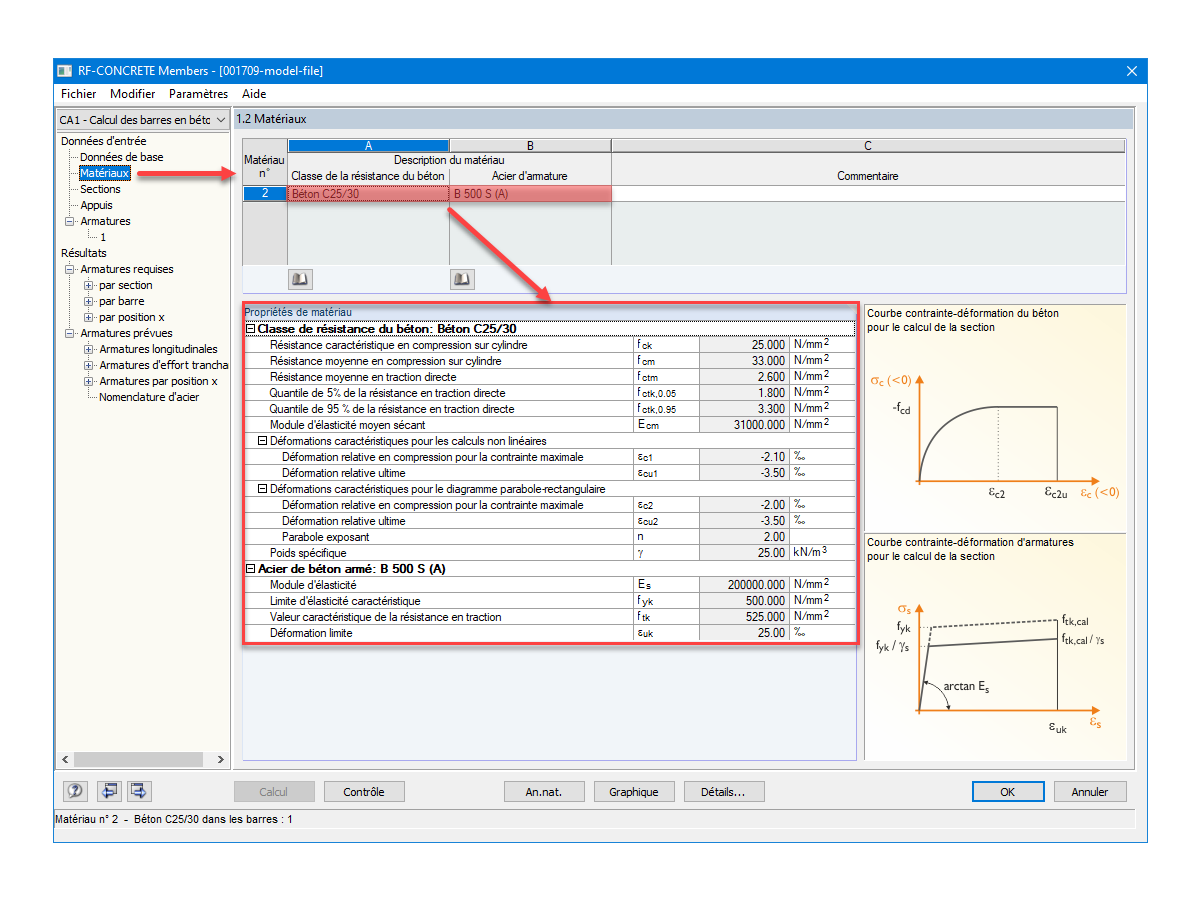The image size is (1200, 900).
Task: Click the Contrôle button
Action: point(364,791)
